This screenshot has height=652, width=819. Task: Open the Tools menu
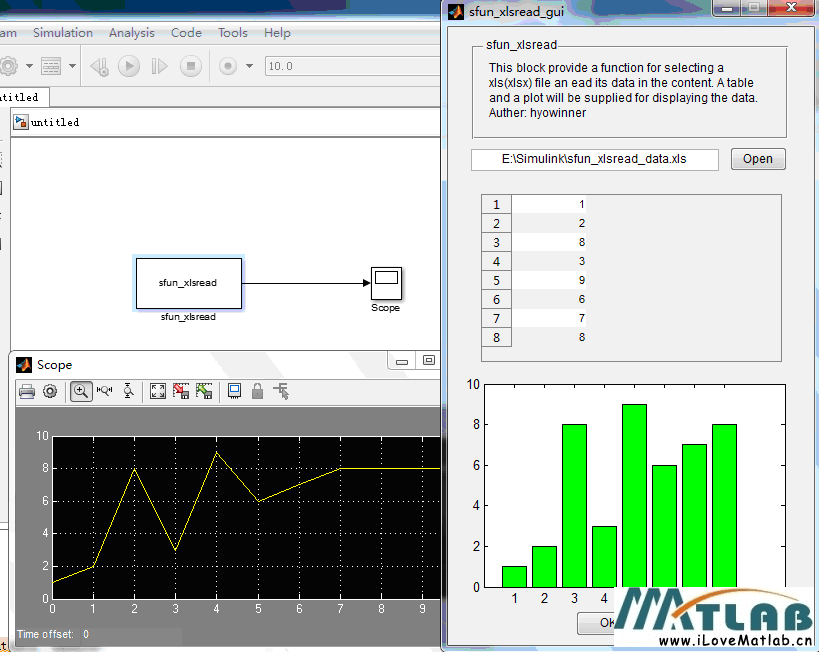tap(232, 33)
